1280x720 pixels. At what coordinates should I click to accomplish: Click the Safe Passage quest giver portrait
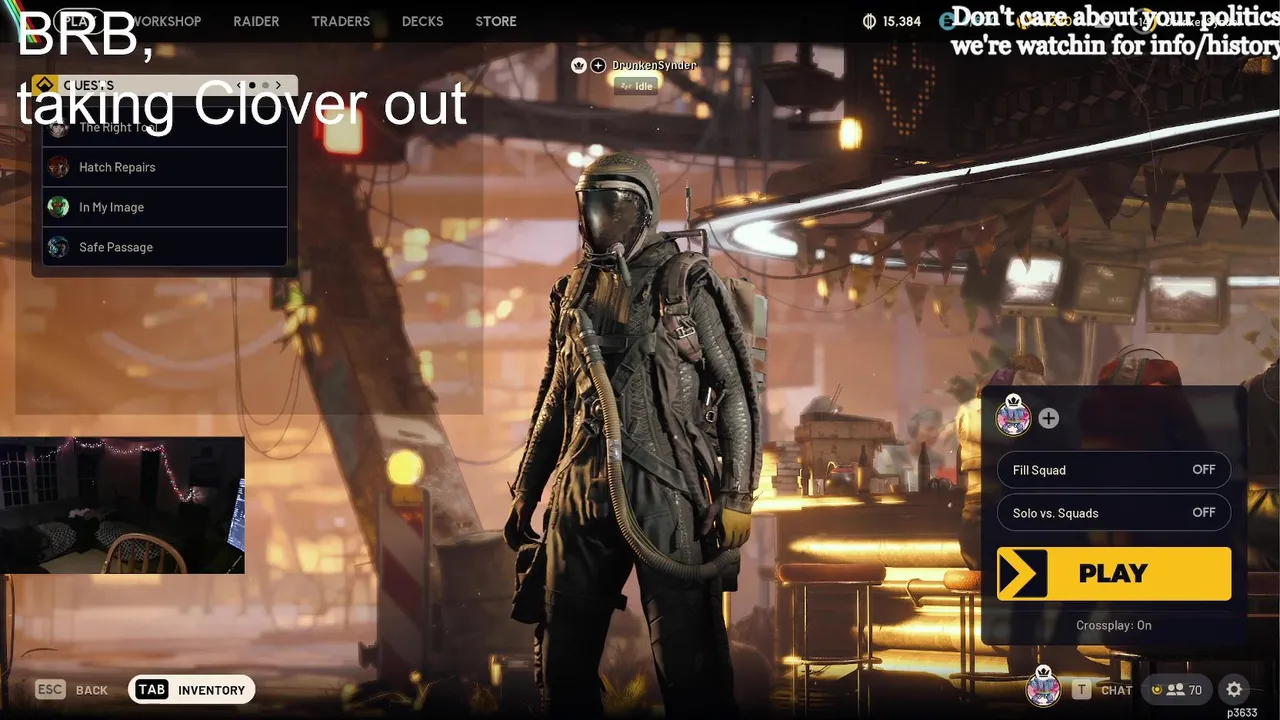coord(59,247)
